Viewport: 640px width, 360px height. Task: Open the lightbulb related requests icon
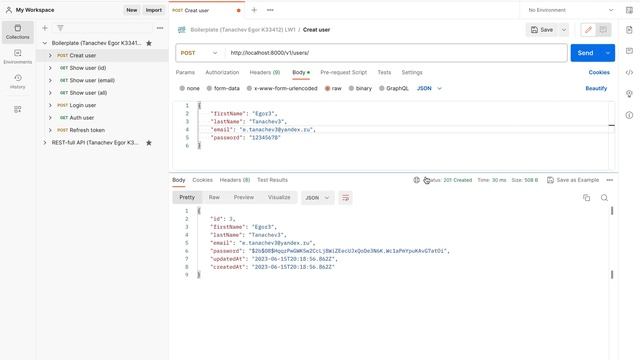tap(629, 94)
